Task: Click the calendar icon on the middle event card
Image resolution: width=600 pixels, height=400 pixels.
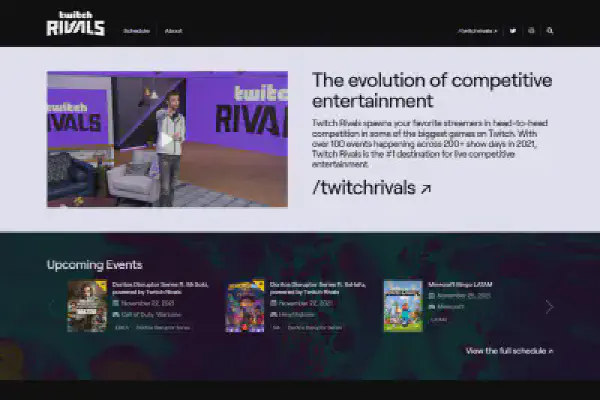Action: coord(273,303)
